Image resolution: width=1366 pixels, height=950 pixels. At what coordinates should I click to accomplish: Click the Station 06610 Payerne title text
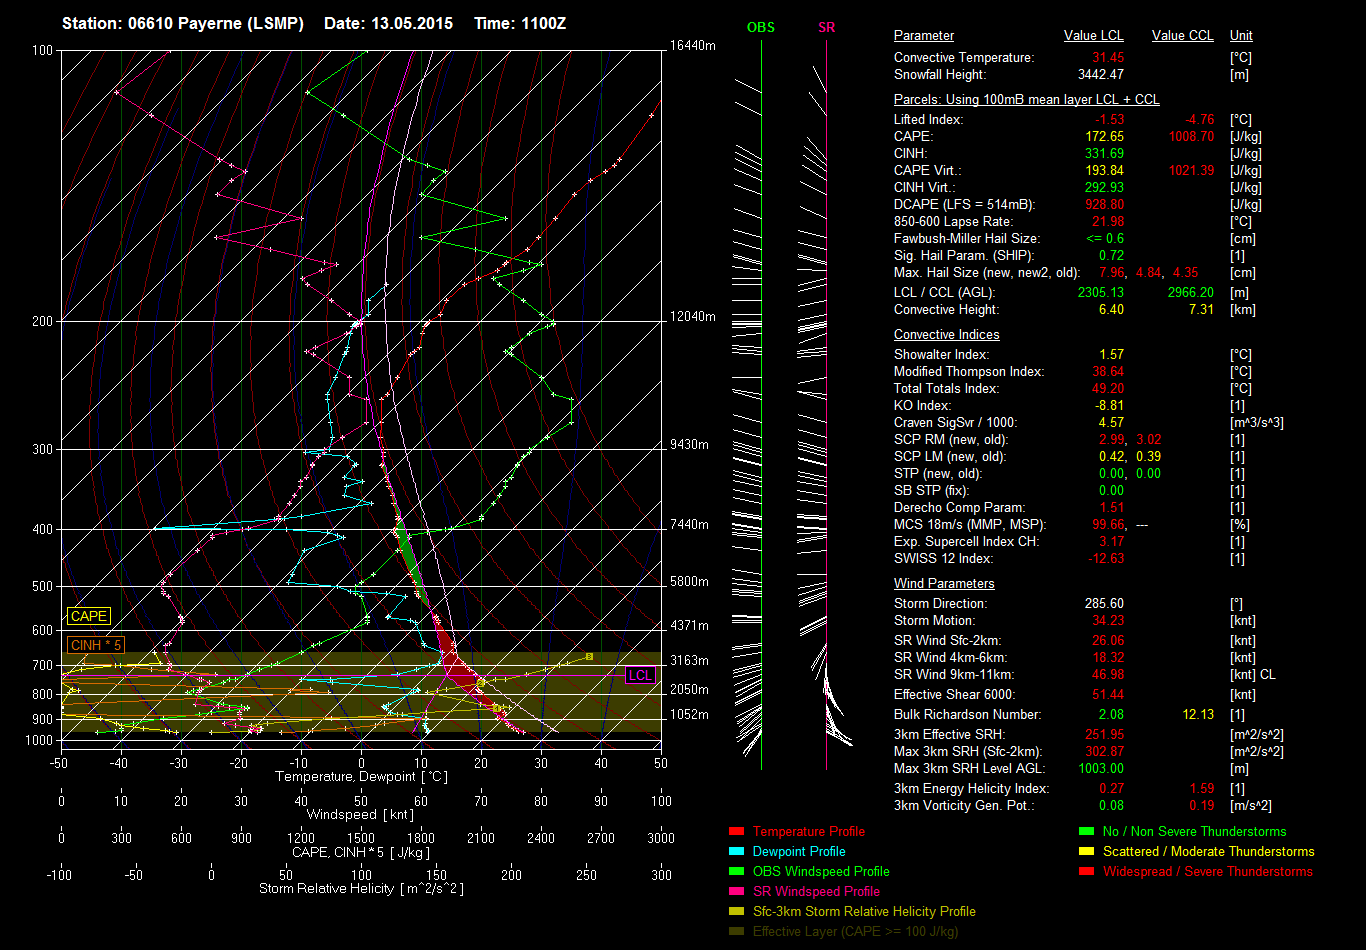click(x=182, y=23)
